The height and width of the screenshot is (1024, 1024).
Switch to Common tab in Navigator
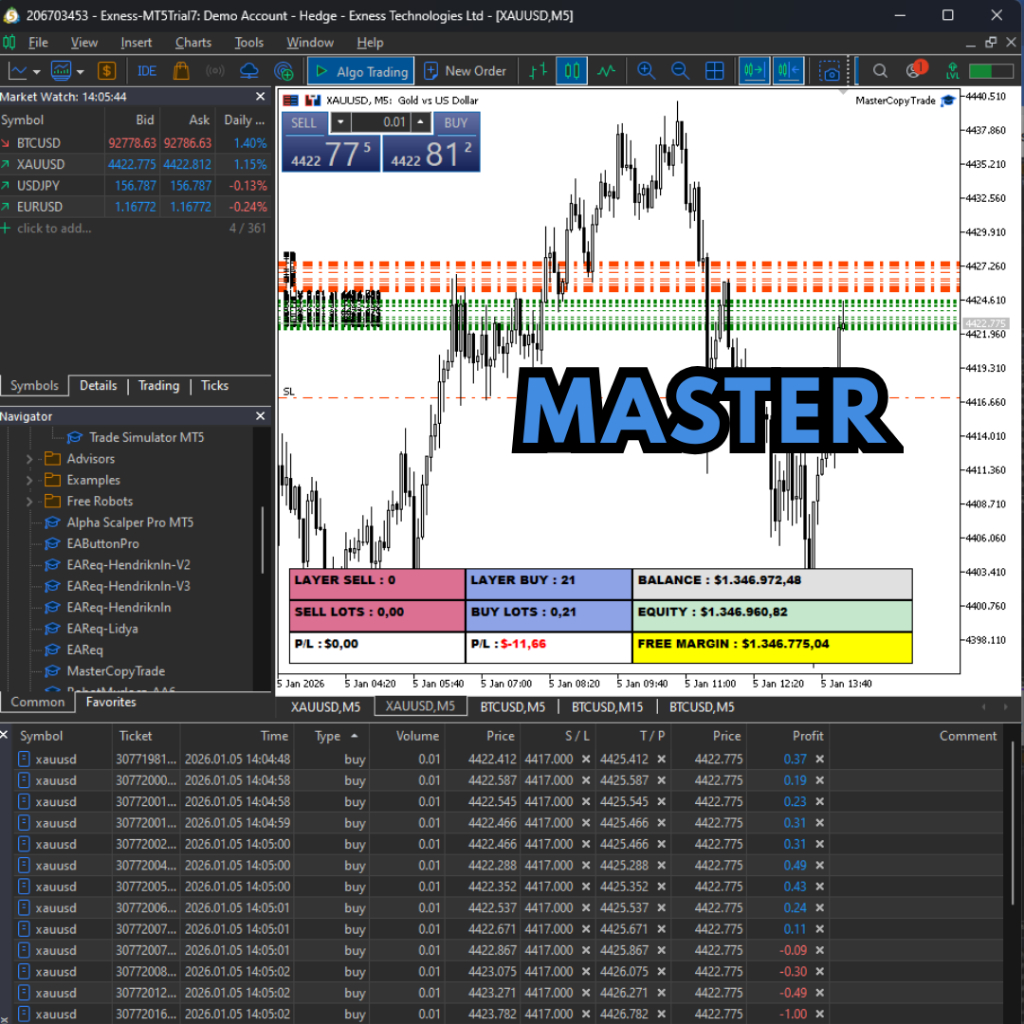point(38,702)
